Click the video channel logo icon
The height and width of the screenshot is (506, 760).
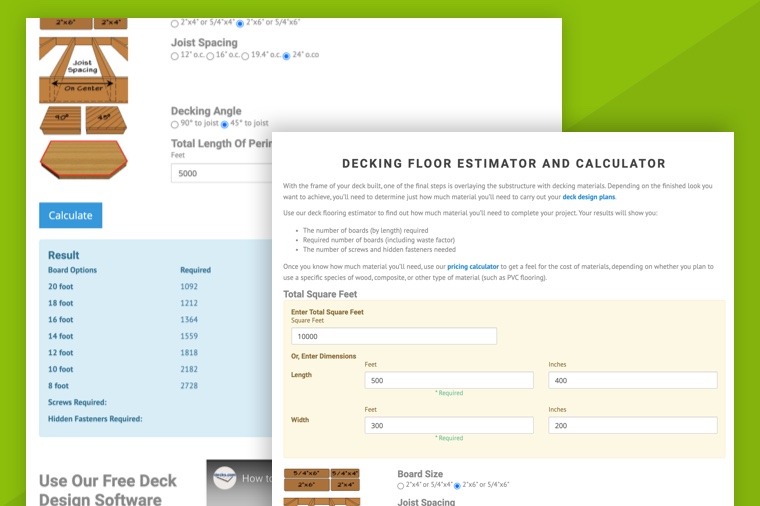[x=224, y=478]
